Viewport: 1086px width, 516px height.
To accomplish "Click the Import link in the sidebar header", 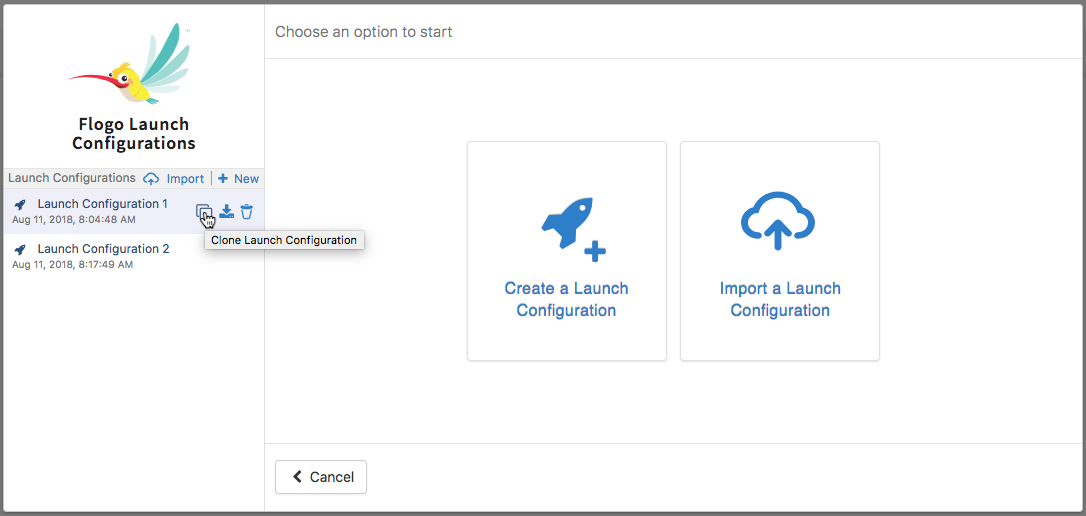I will click(x=185, y=179).
